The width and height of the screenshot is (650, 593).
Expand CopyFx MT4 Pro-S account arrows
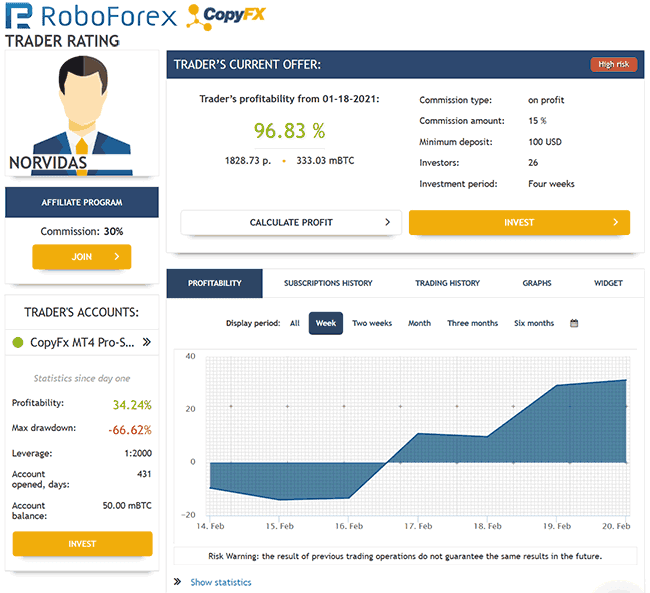pos(147,342)
